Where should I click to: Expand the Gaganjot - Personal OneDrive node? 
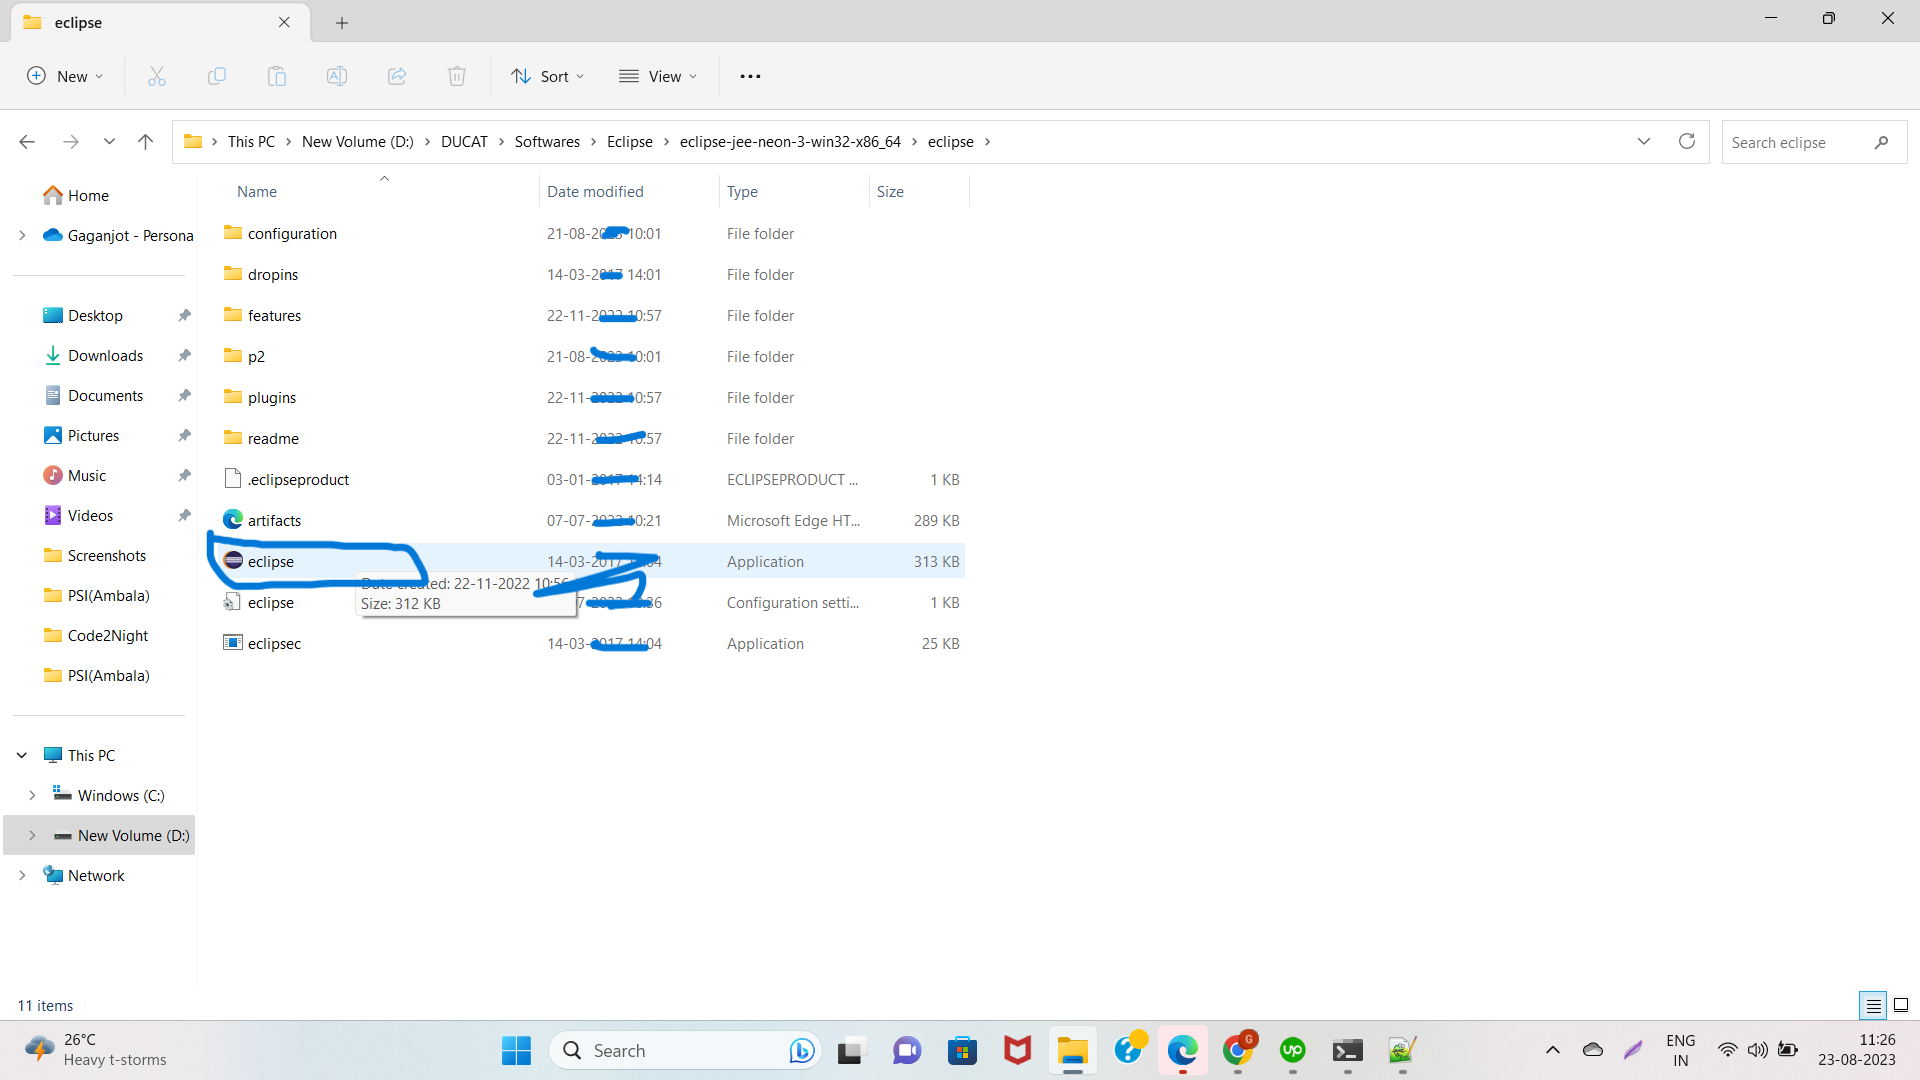point(22,236)
